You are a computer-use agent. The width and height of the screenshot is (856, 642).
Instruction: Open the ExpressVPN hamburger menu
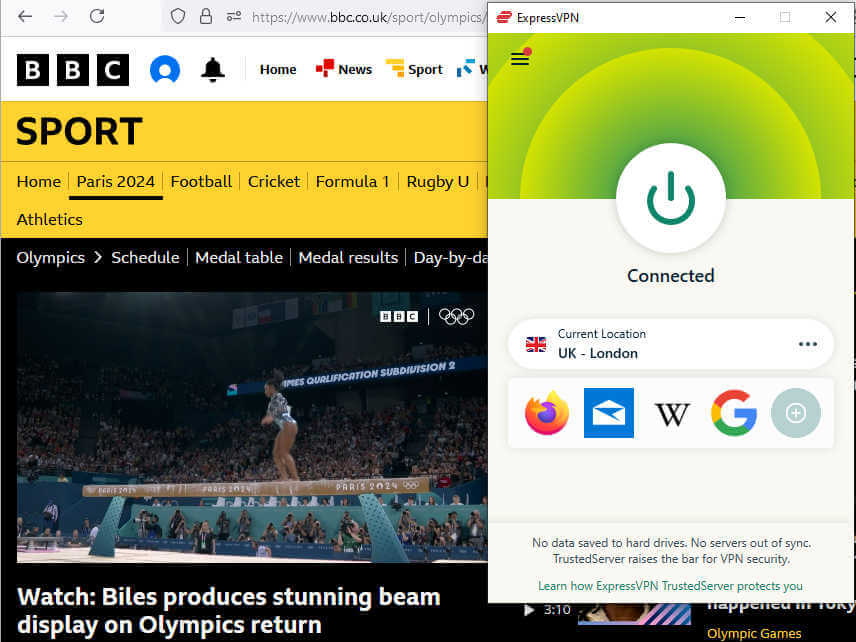point(520,58)
